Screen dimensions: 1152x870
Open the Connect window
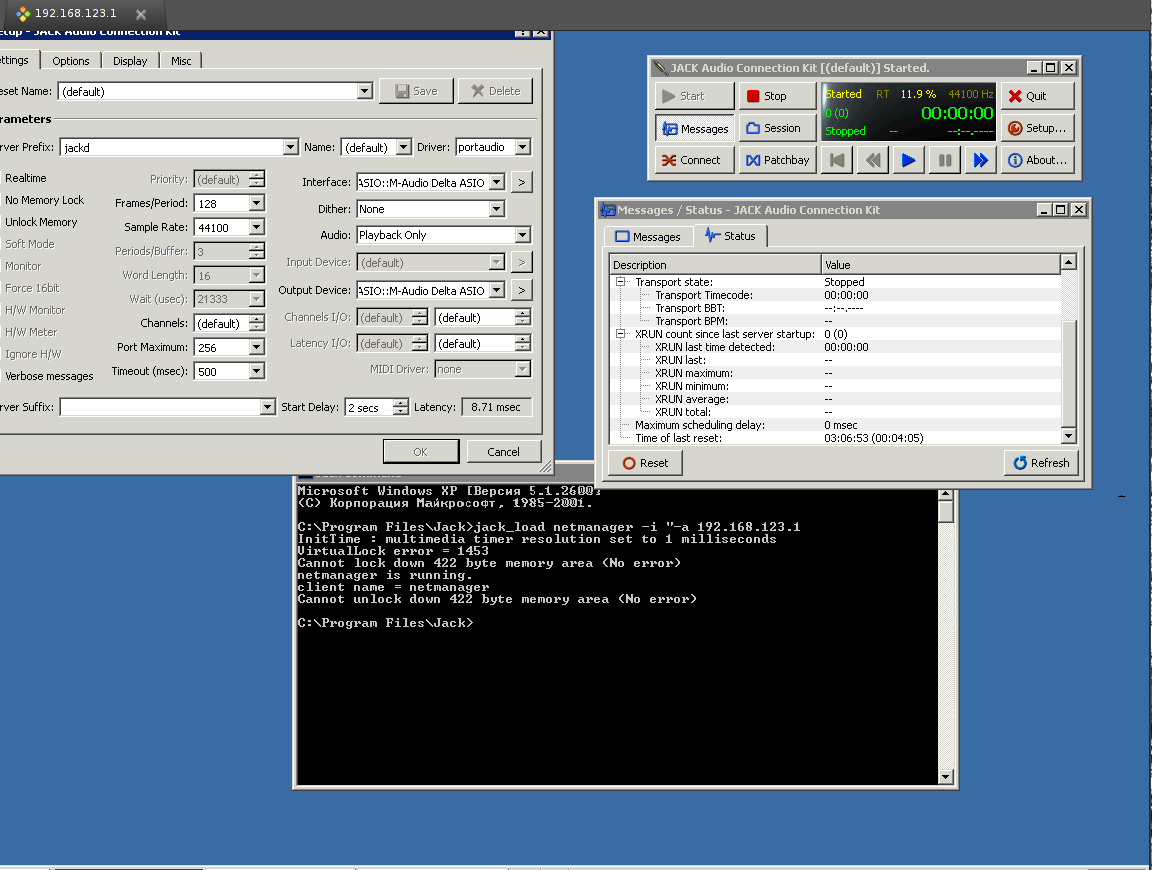point(691,160)
